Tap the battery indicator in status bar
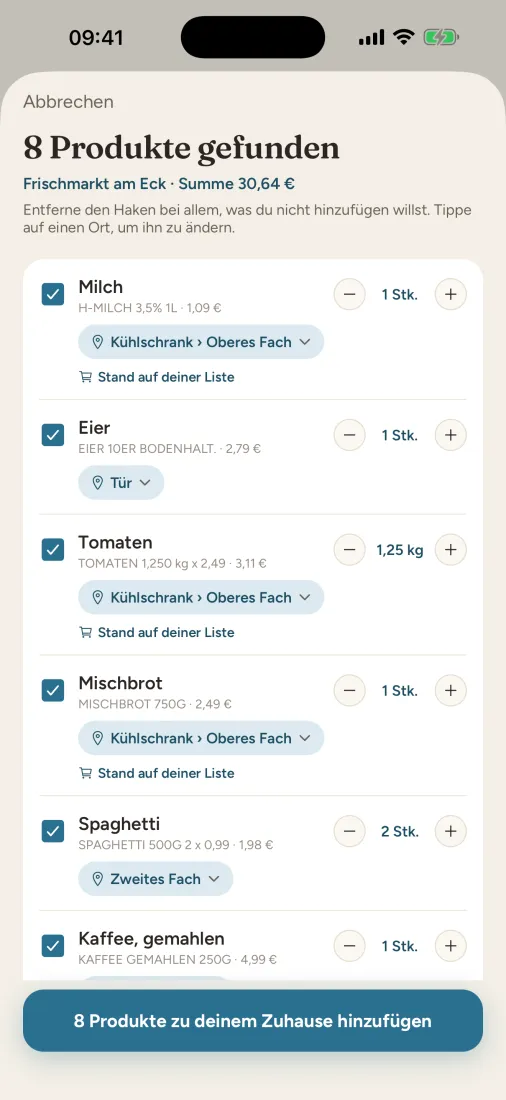506x1100 pixels. pos(441,37)
